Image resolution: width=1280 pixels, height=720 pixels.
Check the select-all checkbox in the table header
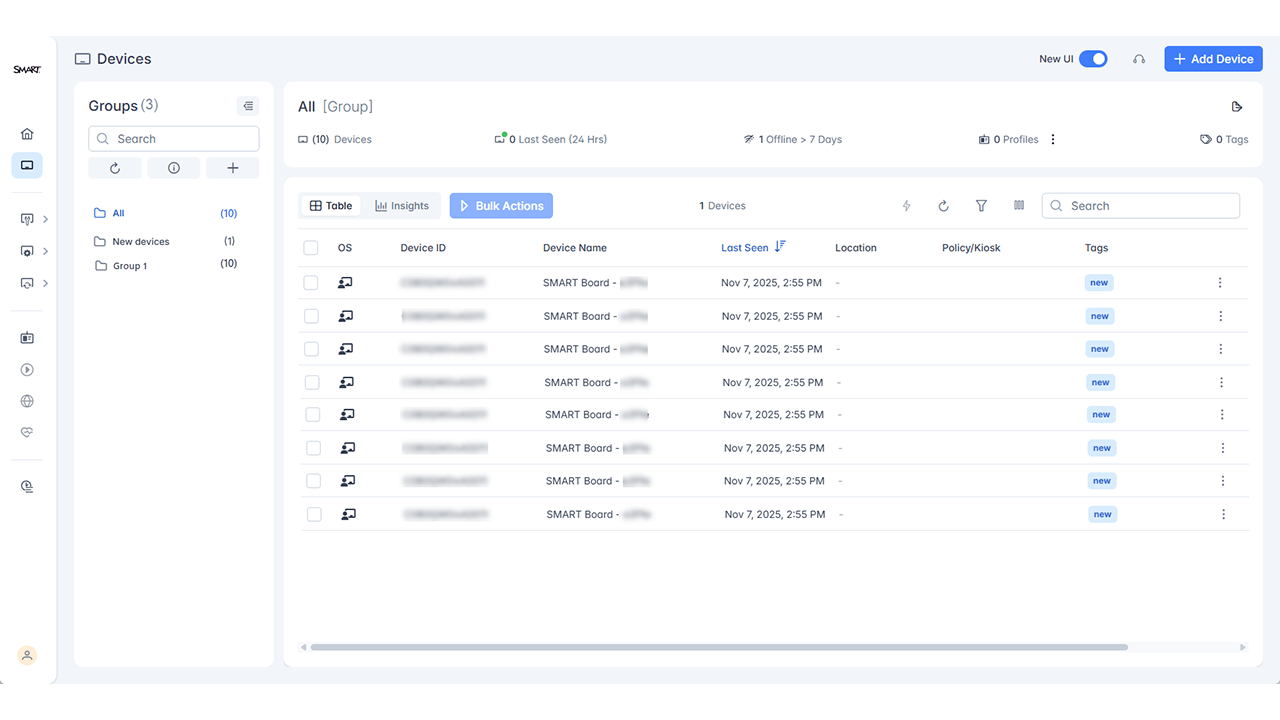click(x=310, y=247)
